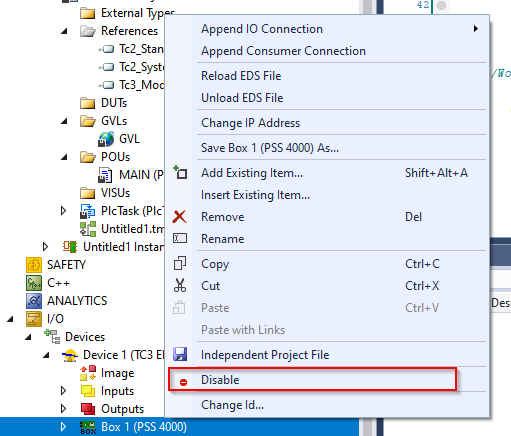Click Reload EDS File

click(241, 76)
